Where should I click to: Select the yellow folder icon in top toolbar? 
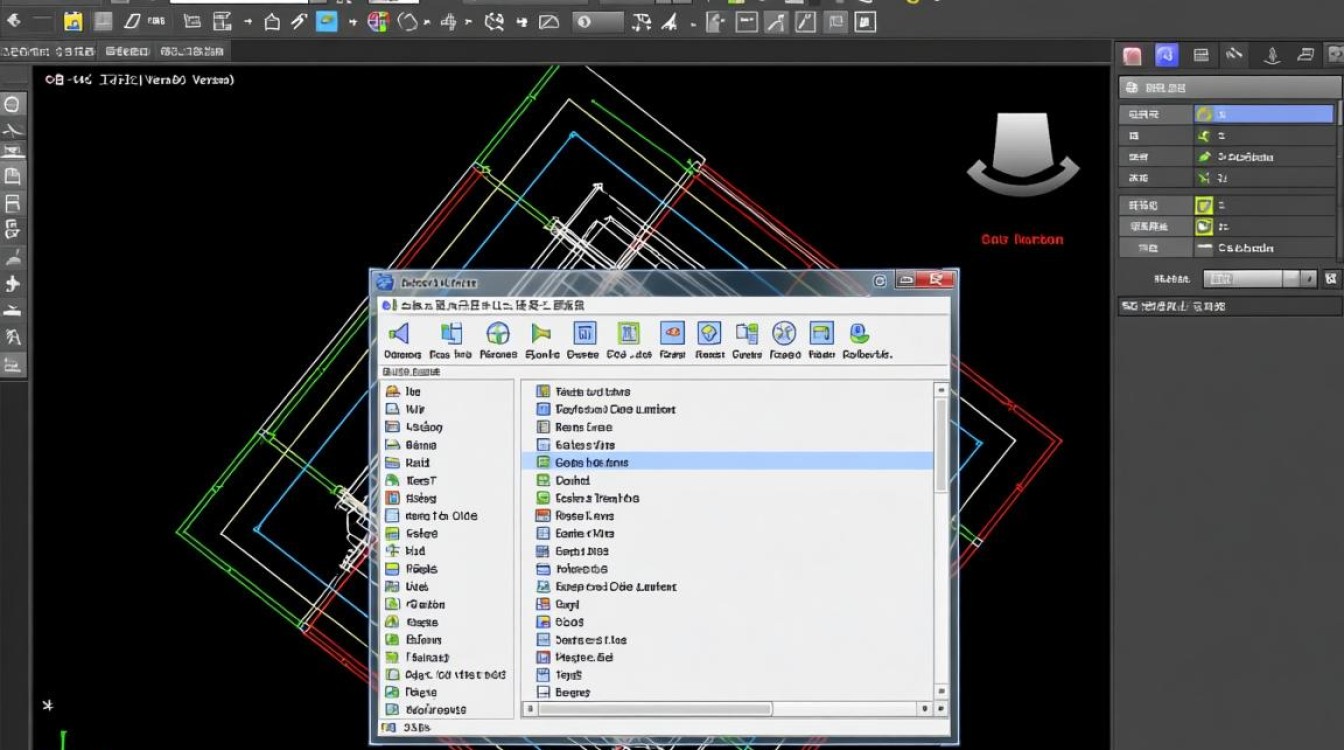tap(73, 21)
